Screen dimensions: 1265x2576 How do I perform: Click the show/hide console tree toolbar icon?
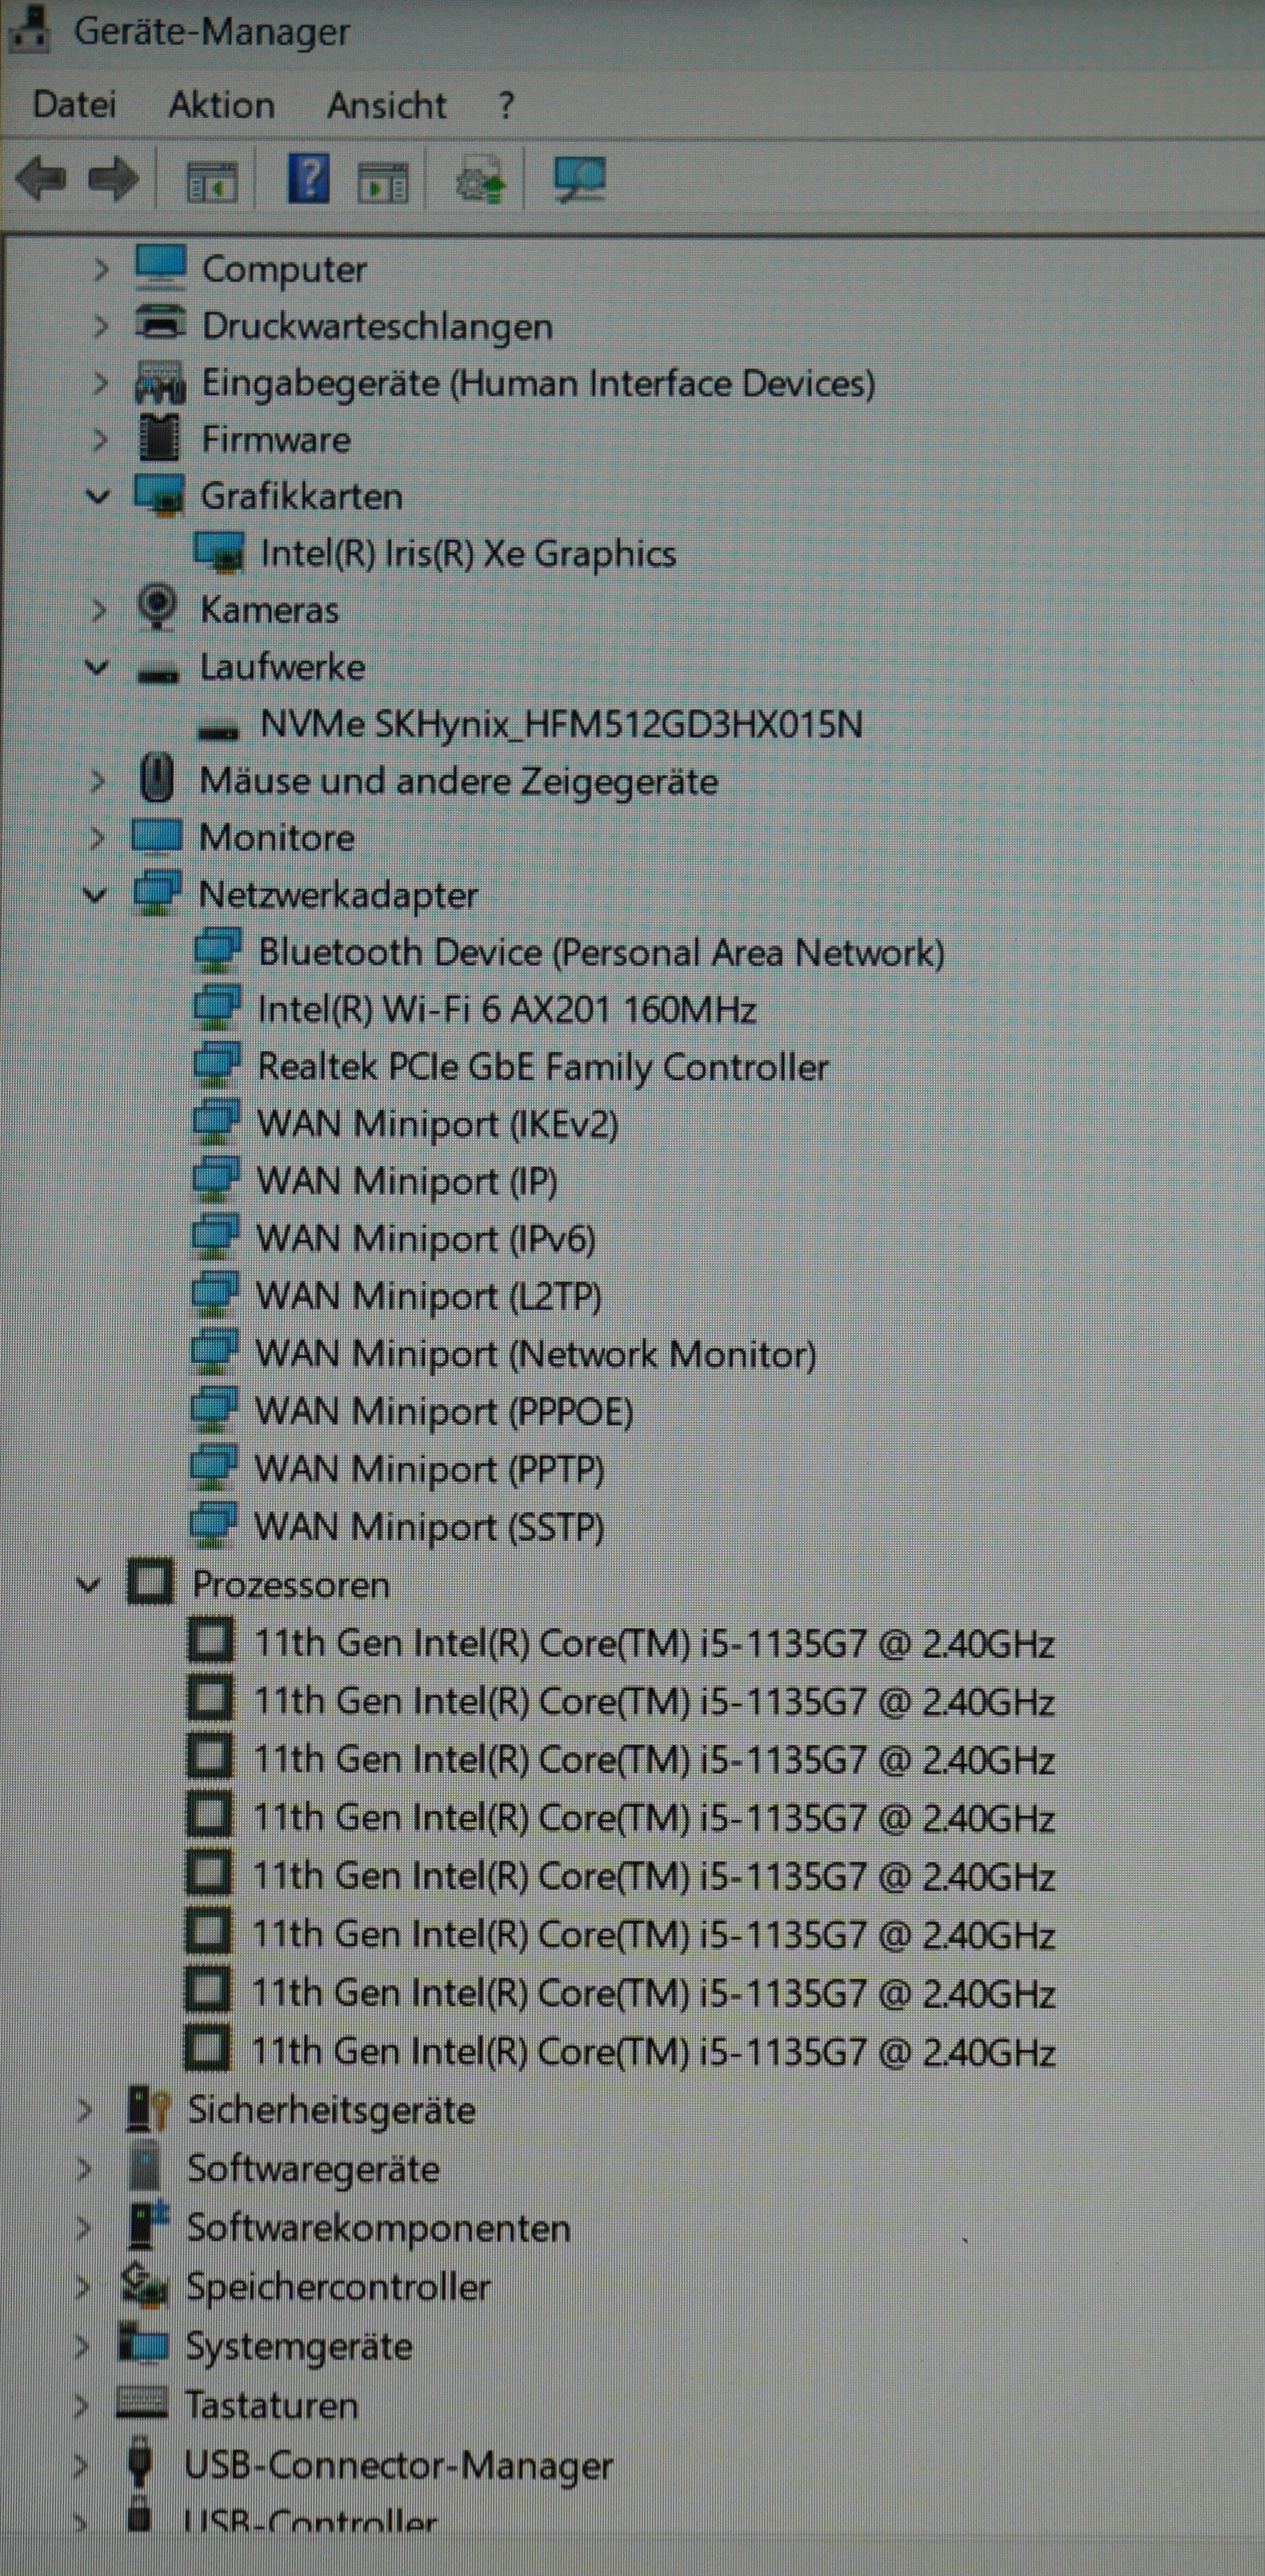coord(212,182)
